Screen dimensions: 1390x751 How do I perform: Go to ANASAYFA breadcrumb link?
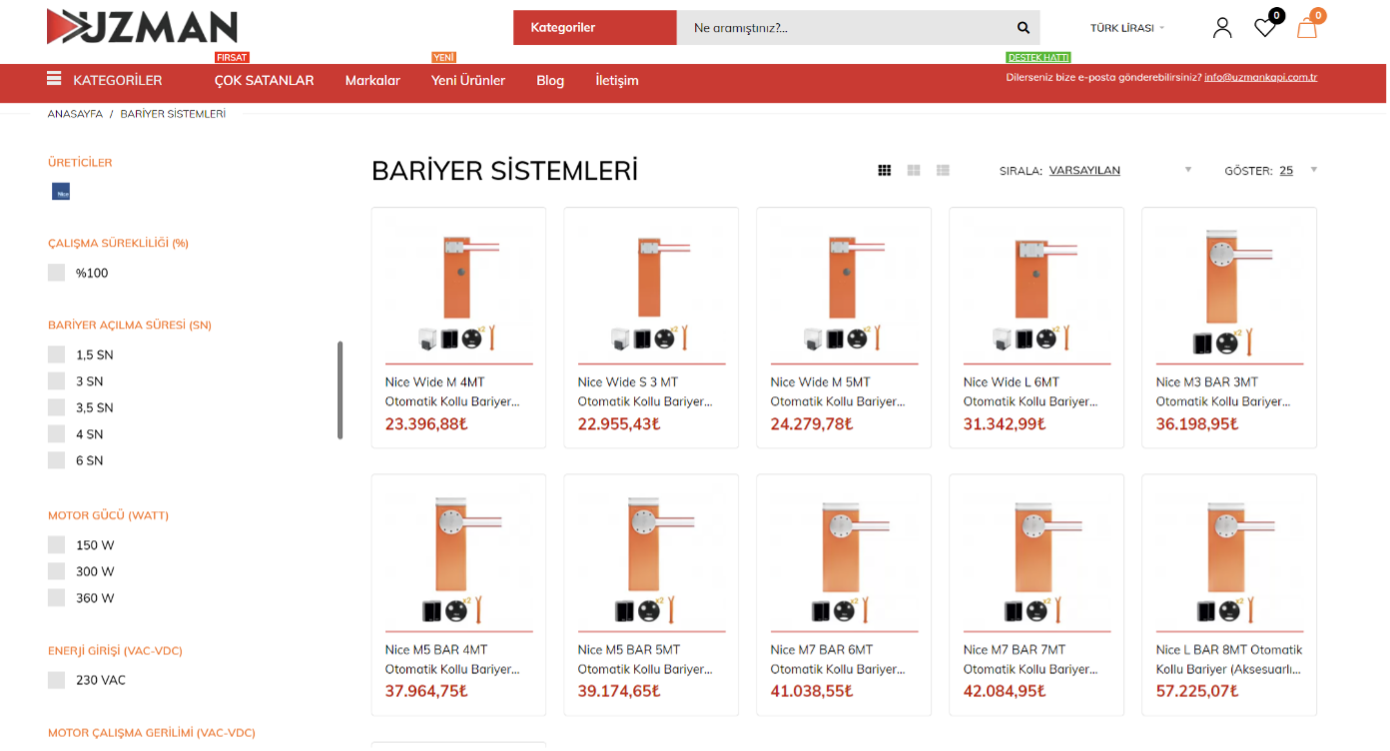tap(75, 114)
